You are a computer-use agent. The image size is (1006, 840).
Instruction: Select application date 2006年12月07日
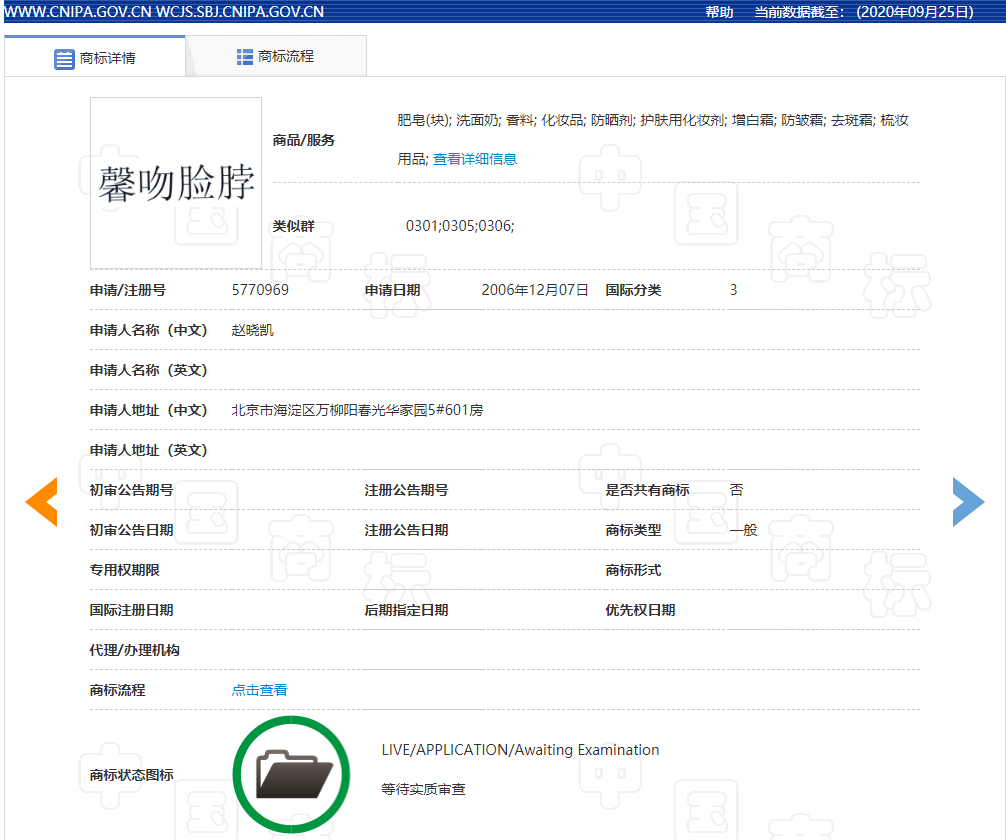point(534,290)
